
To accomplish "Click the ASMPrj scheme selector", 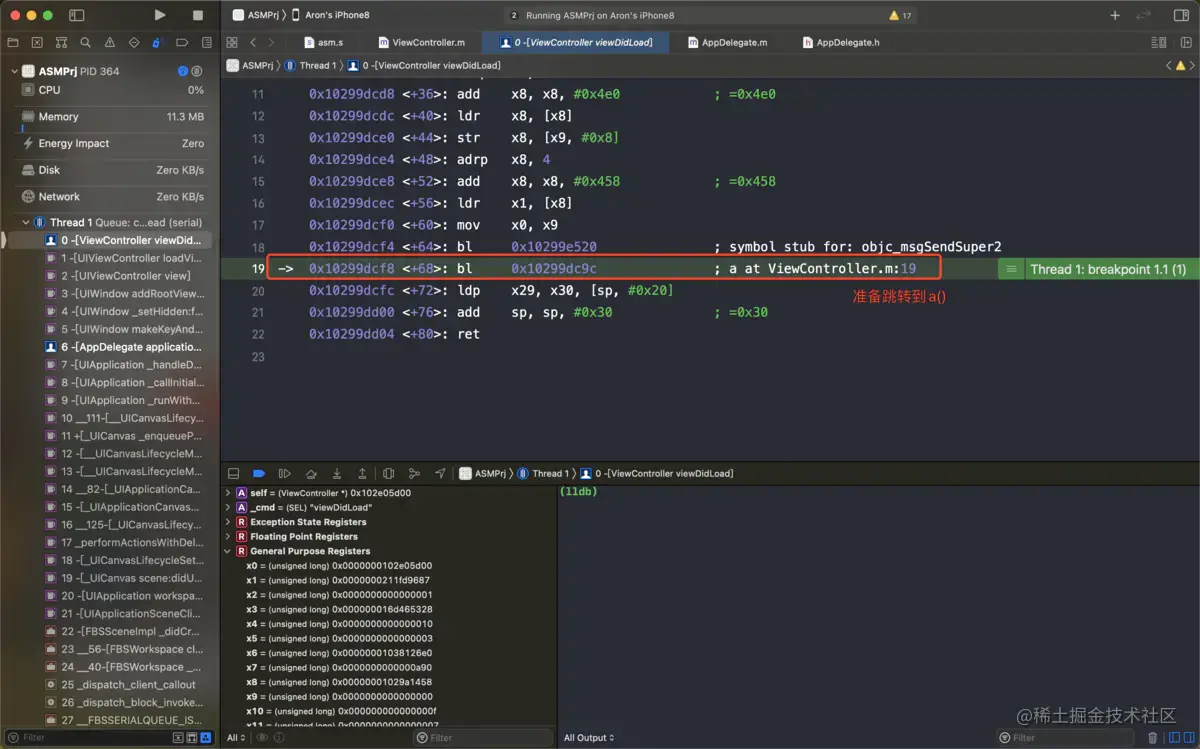I will coord(256,15).
